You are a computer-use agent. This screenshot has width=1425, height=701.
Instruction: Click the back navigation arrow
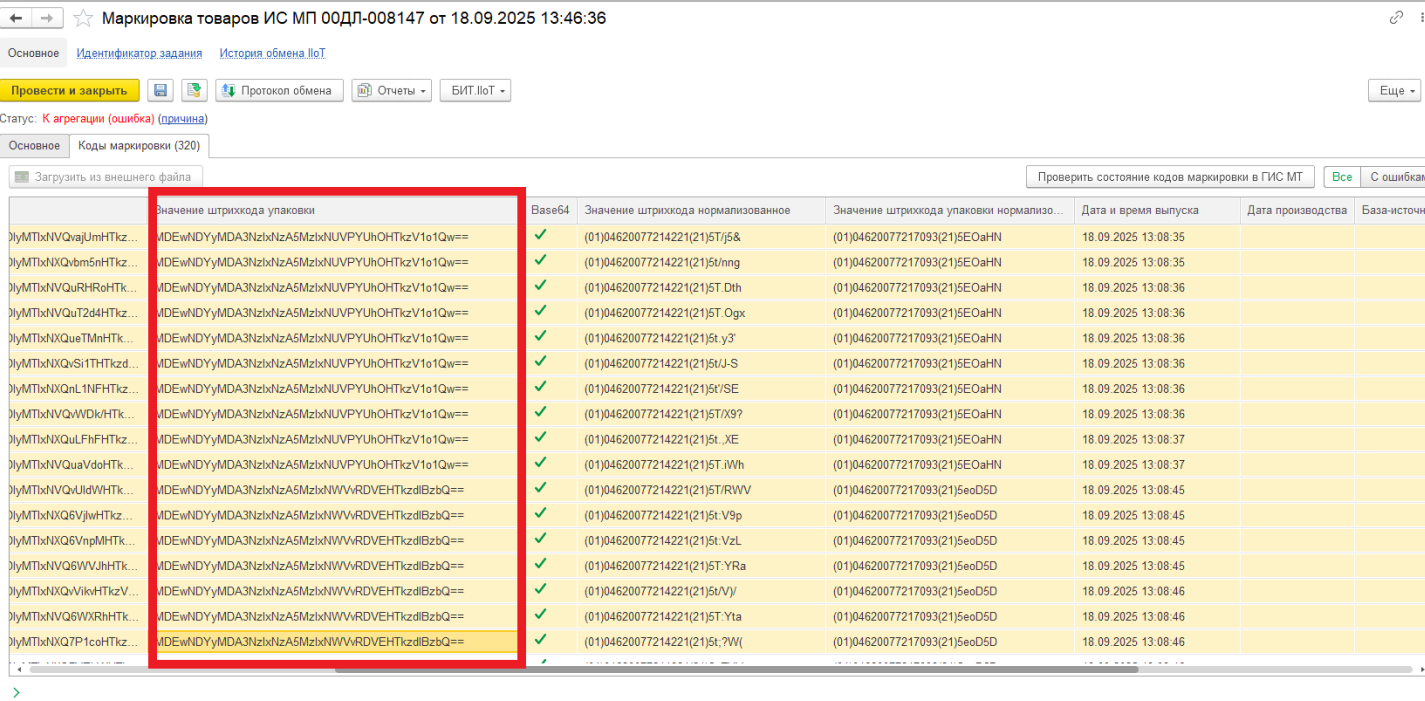[x=16, y=18]
